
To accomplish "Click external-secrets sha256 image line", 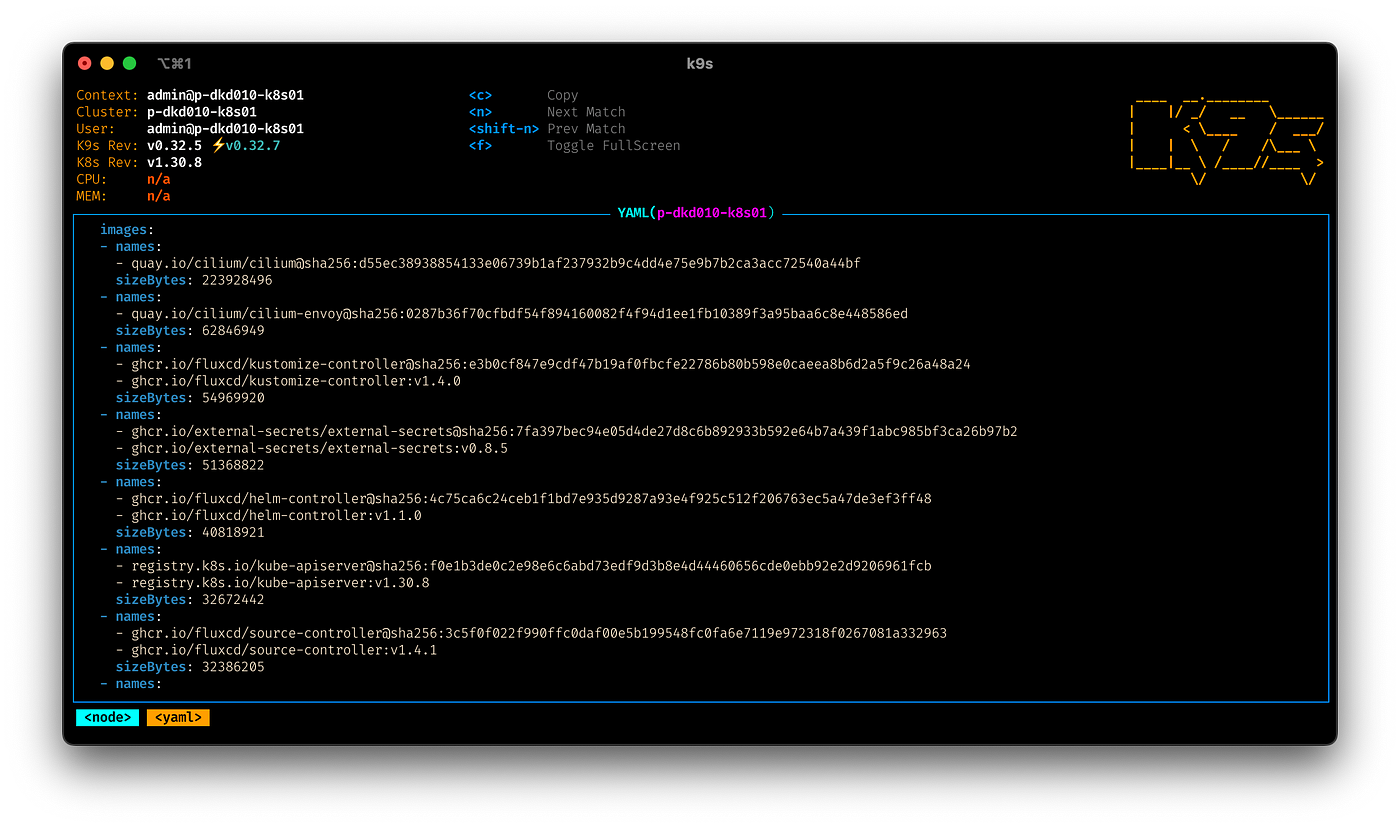I will tap(567, 432).
